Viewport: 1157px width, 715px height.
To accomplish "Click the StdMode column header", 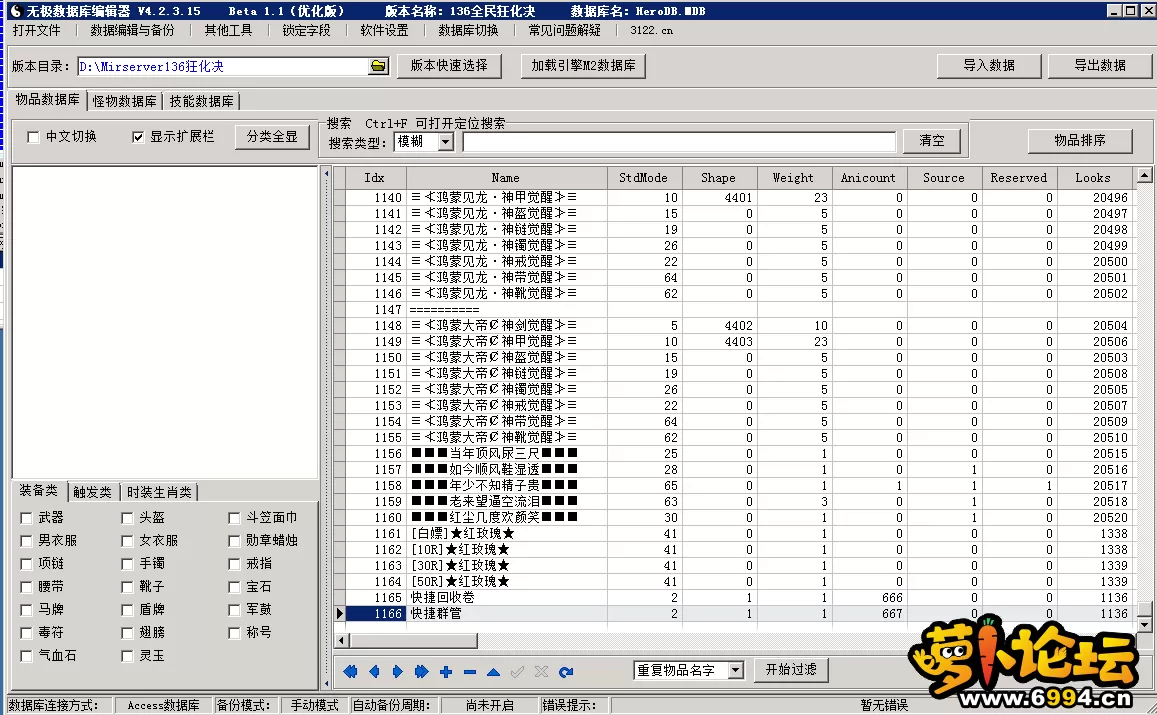I will [x=643, y=178].
